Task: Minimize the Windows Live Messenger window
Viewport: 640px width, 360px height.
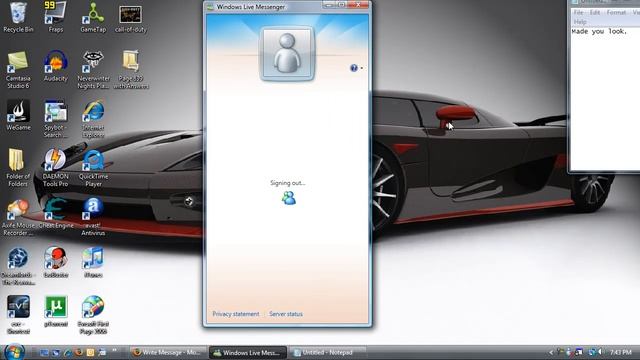Action: coord(329,5)
